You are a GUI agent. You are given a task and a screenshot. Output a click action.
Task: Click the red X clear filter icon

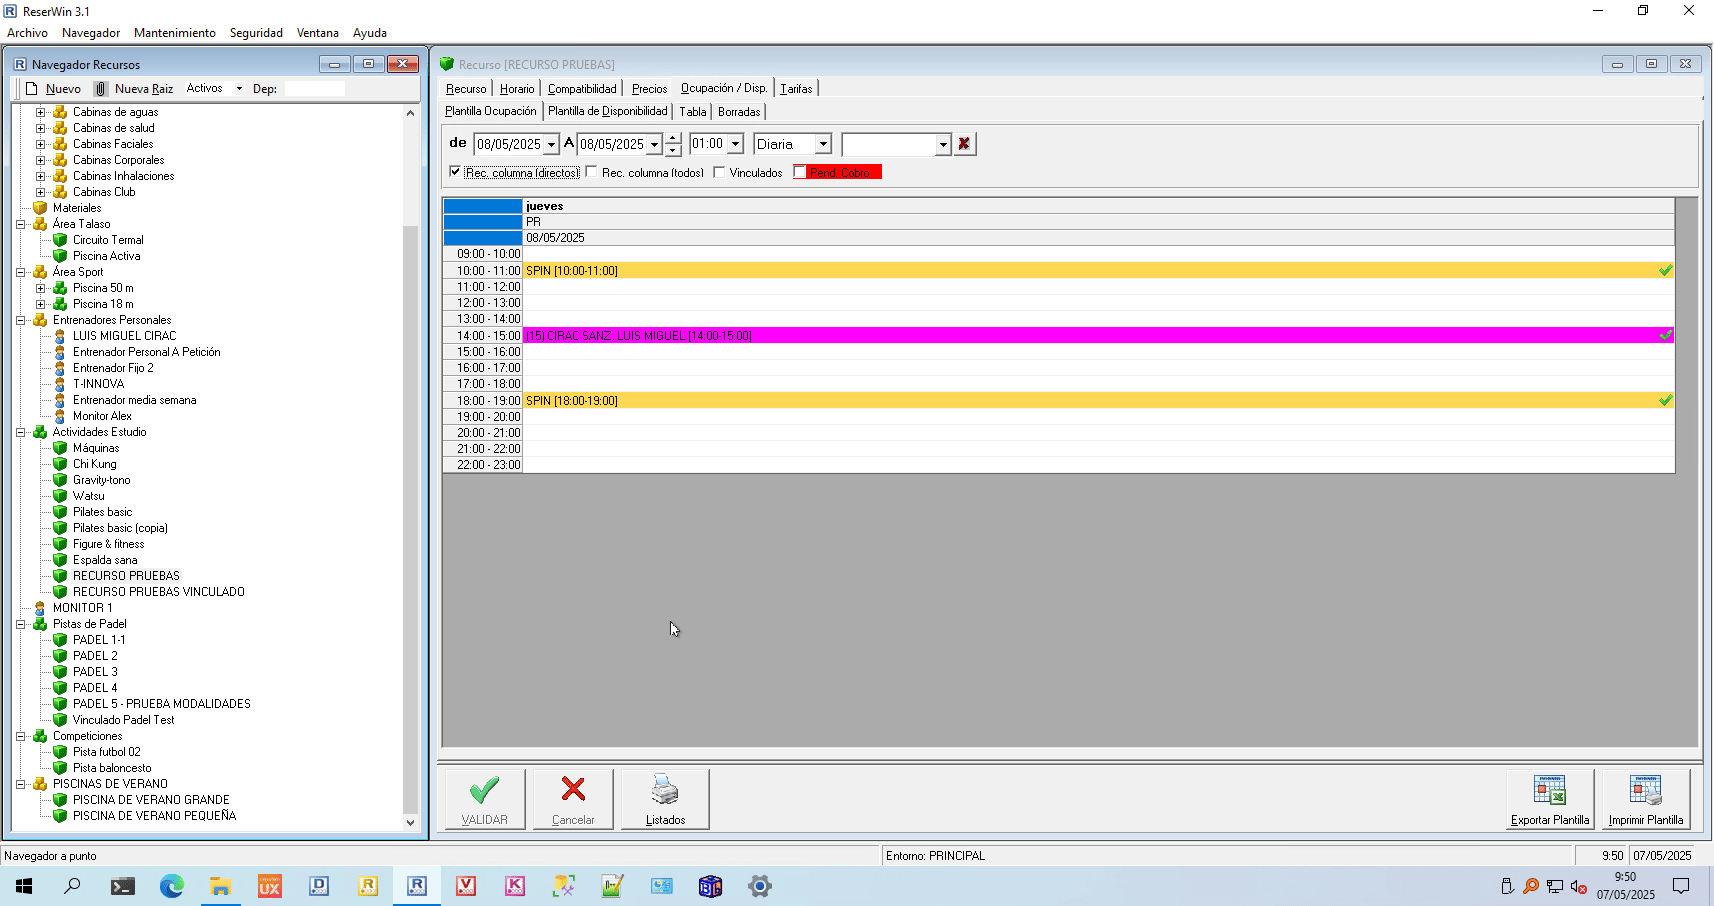(964, 144)
